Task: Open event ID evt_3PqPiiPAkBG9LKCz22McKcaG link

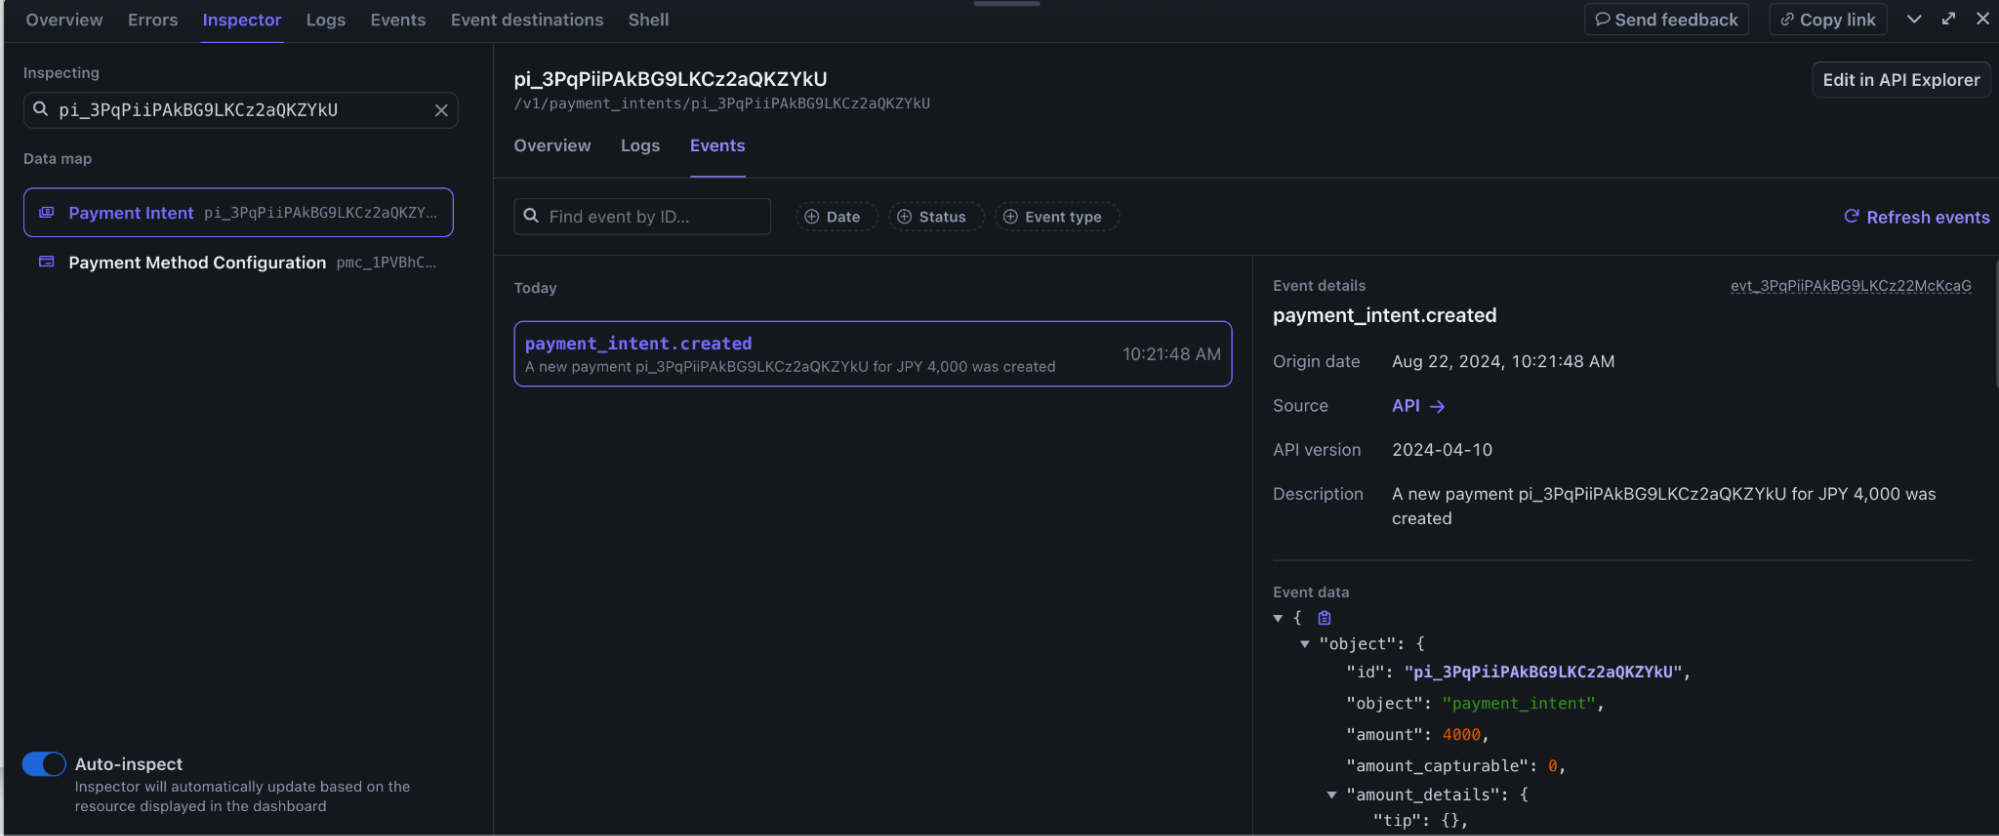Action: tap(1851, 286)
